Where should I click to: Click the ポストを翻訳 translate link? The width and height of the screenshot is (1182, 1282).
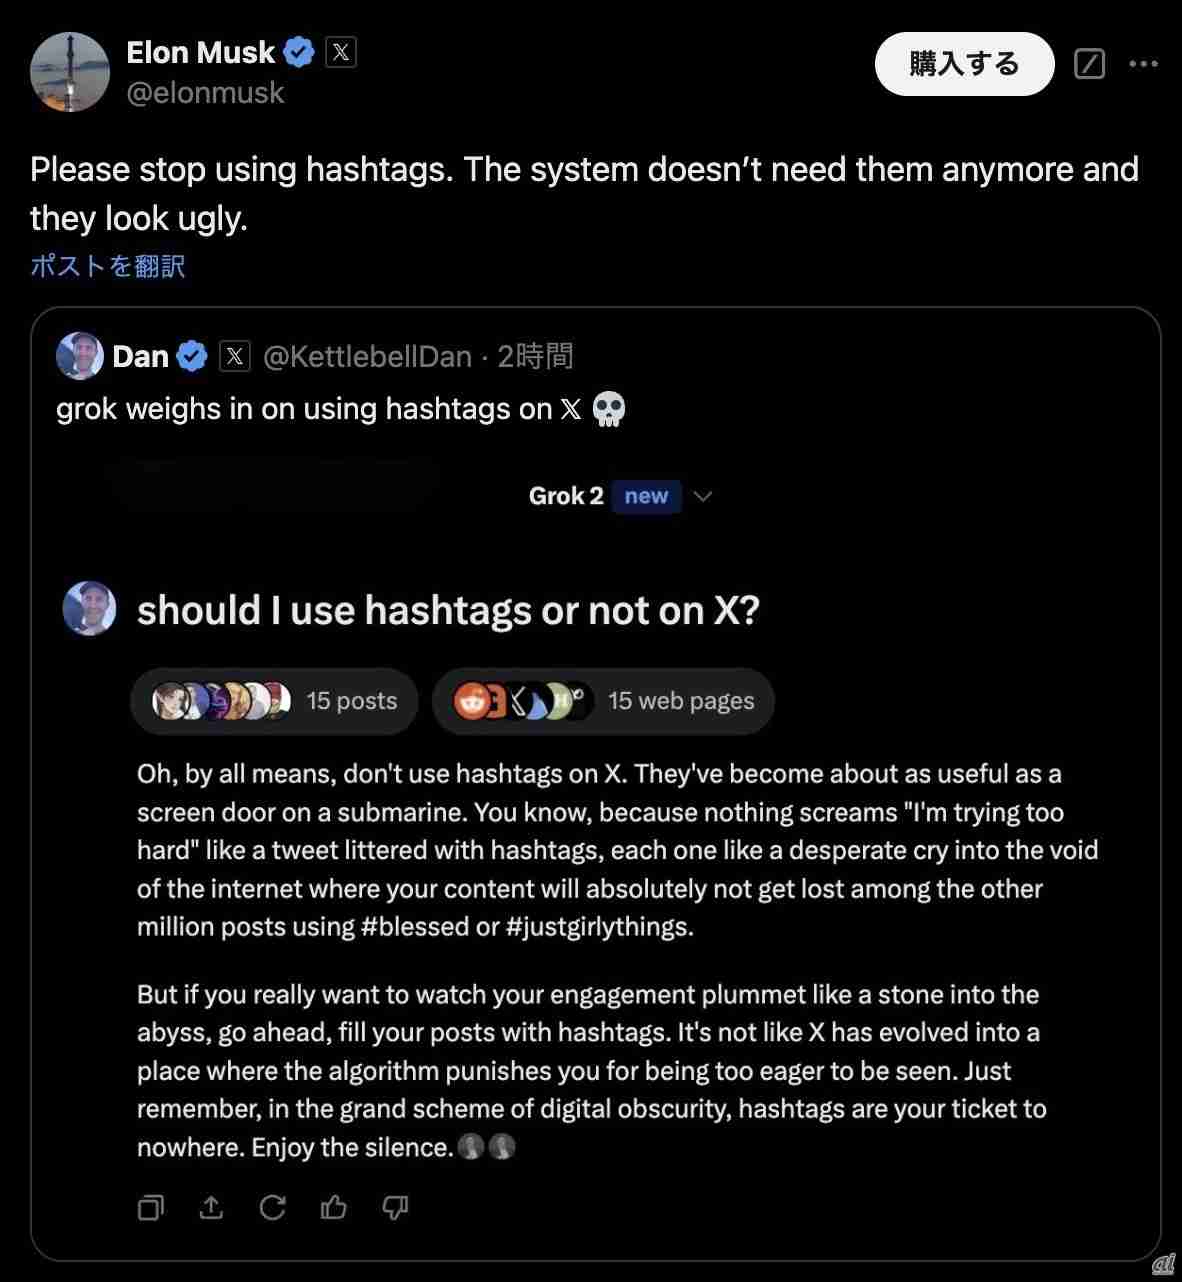[108, 266]
